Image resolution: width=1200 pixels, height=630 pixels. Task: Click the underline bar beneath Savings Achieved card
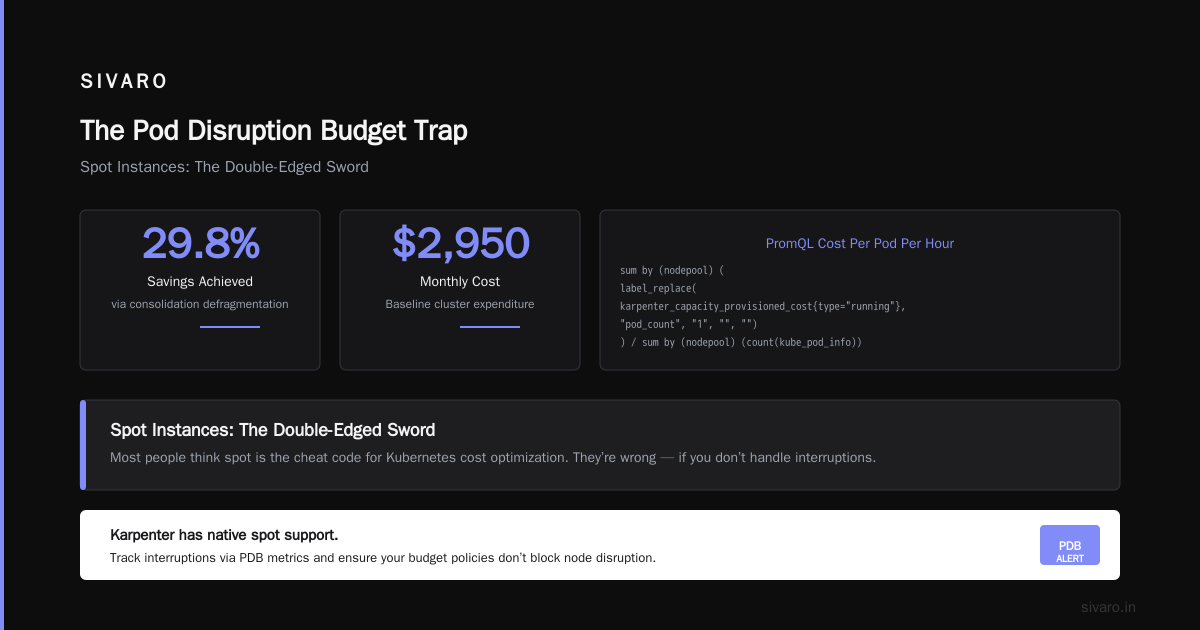230,326
